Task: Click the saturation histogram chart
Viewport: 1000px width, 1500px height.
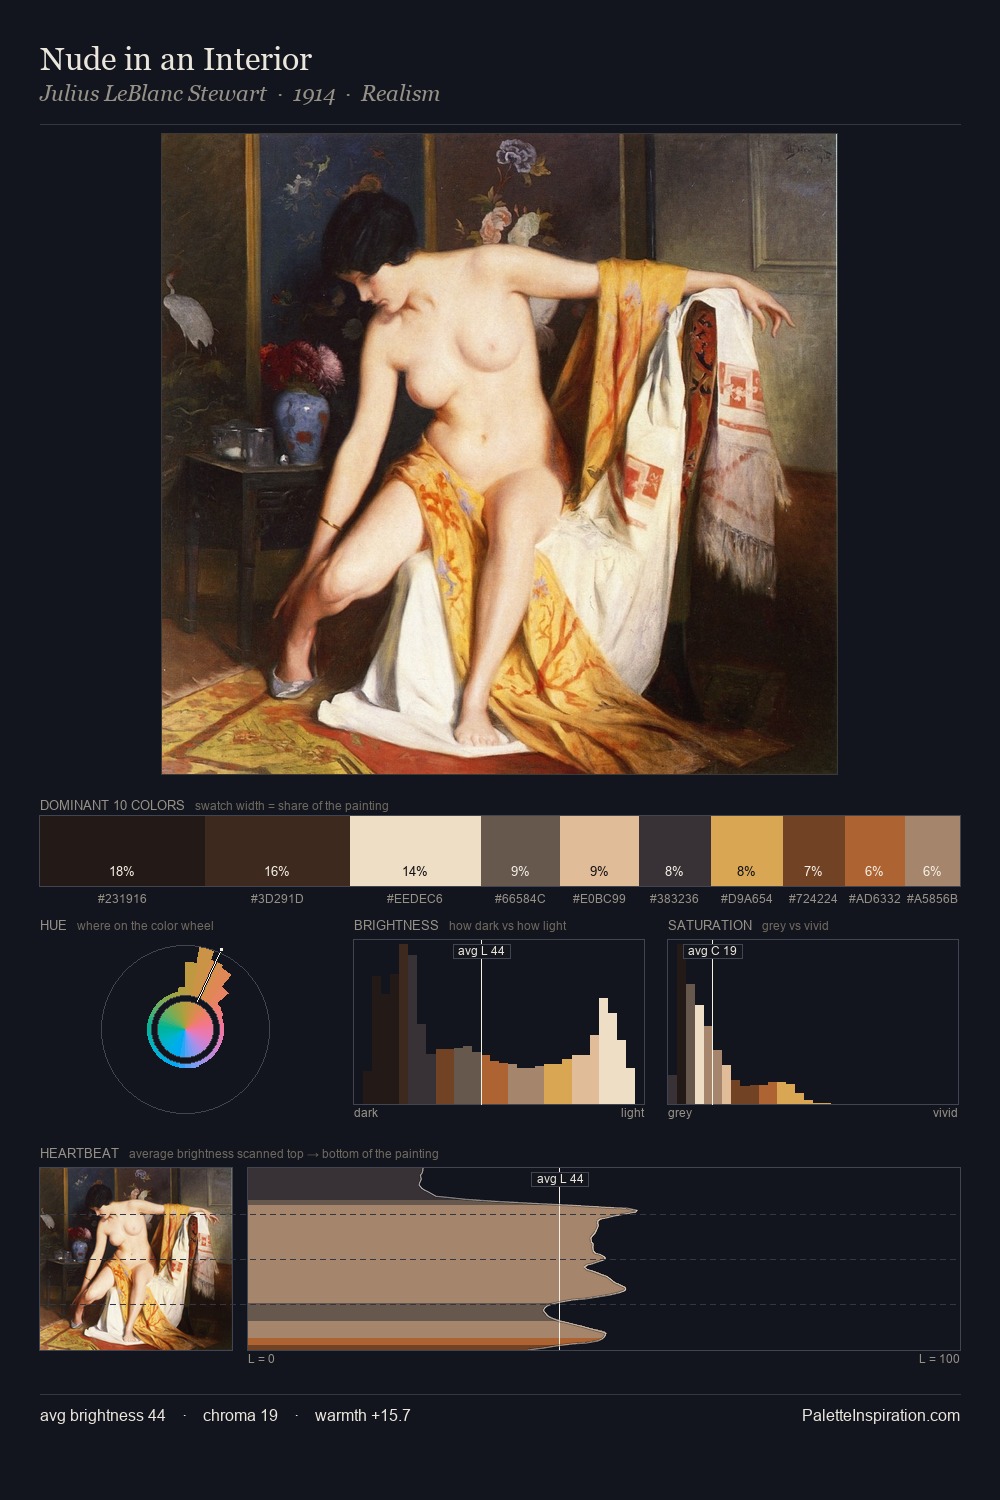Action: point(813,1022)
